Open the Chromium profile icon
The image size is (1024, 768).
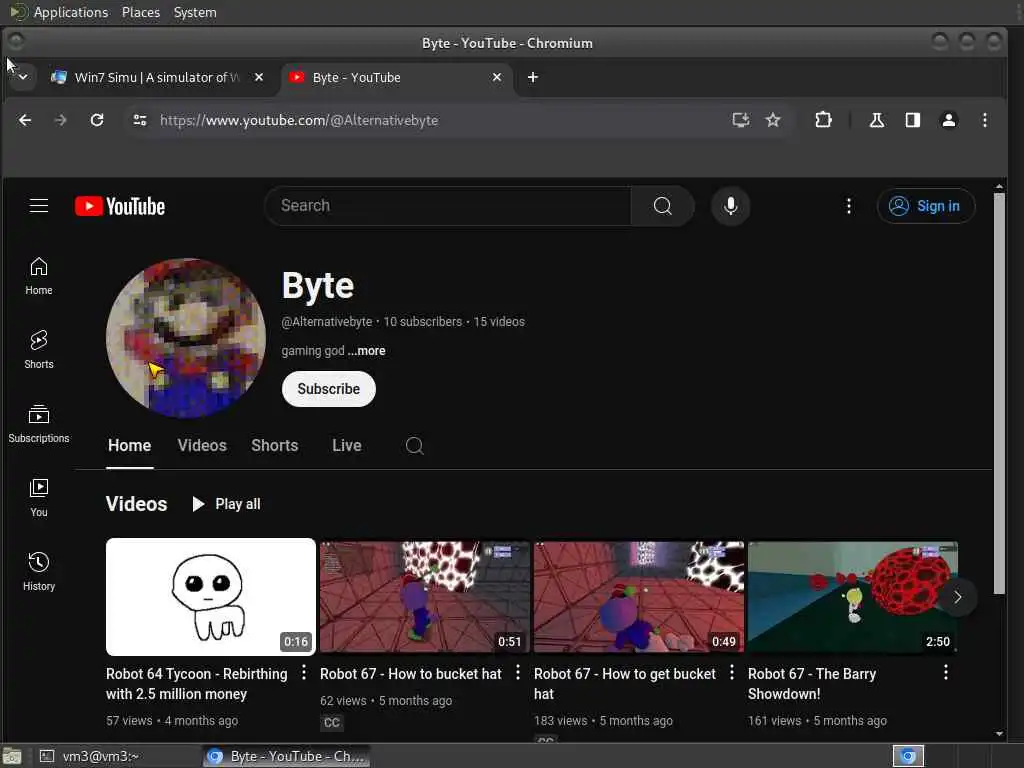[948, 120]
